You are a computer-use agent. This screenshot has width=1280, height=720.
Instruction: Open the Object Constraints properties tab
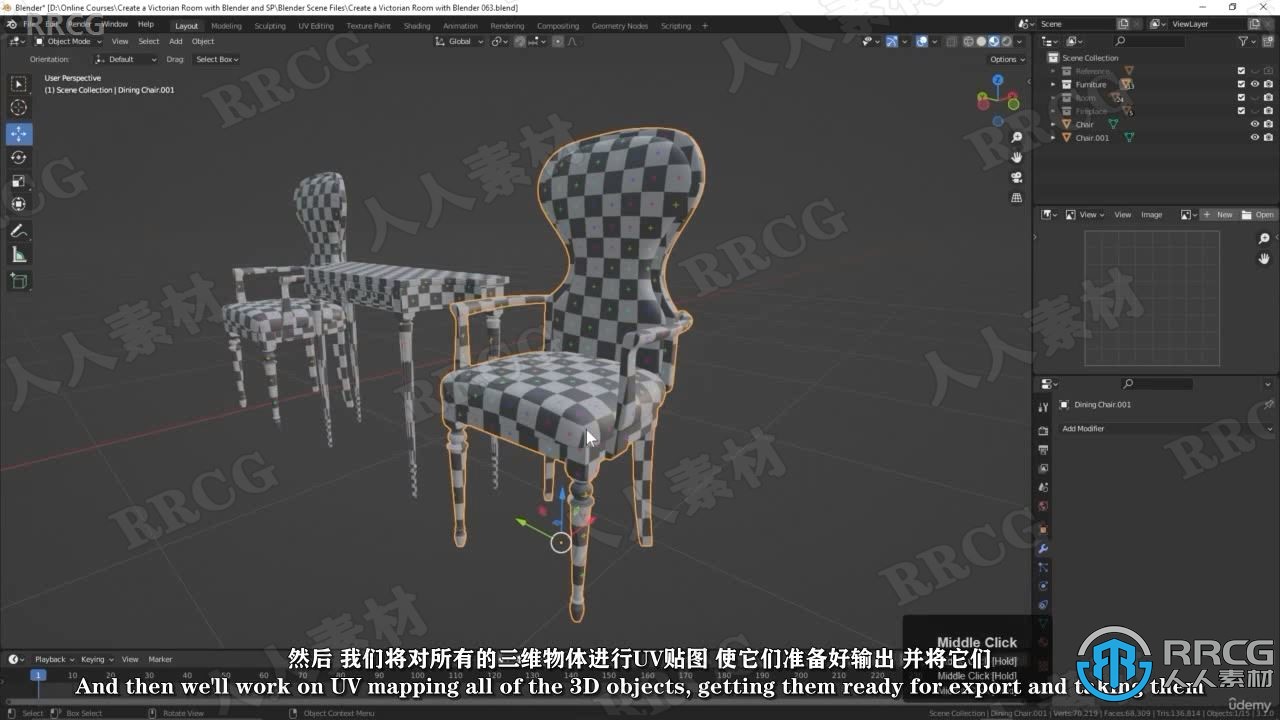pyautogui.click(x=1043, y=605)
